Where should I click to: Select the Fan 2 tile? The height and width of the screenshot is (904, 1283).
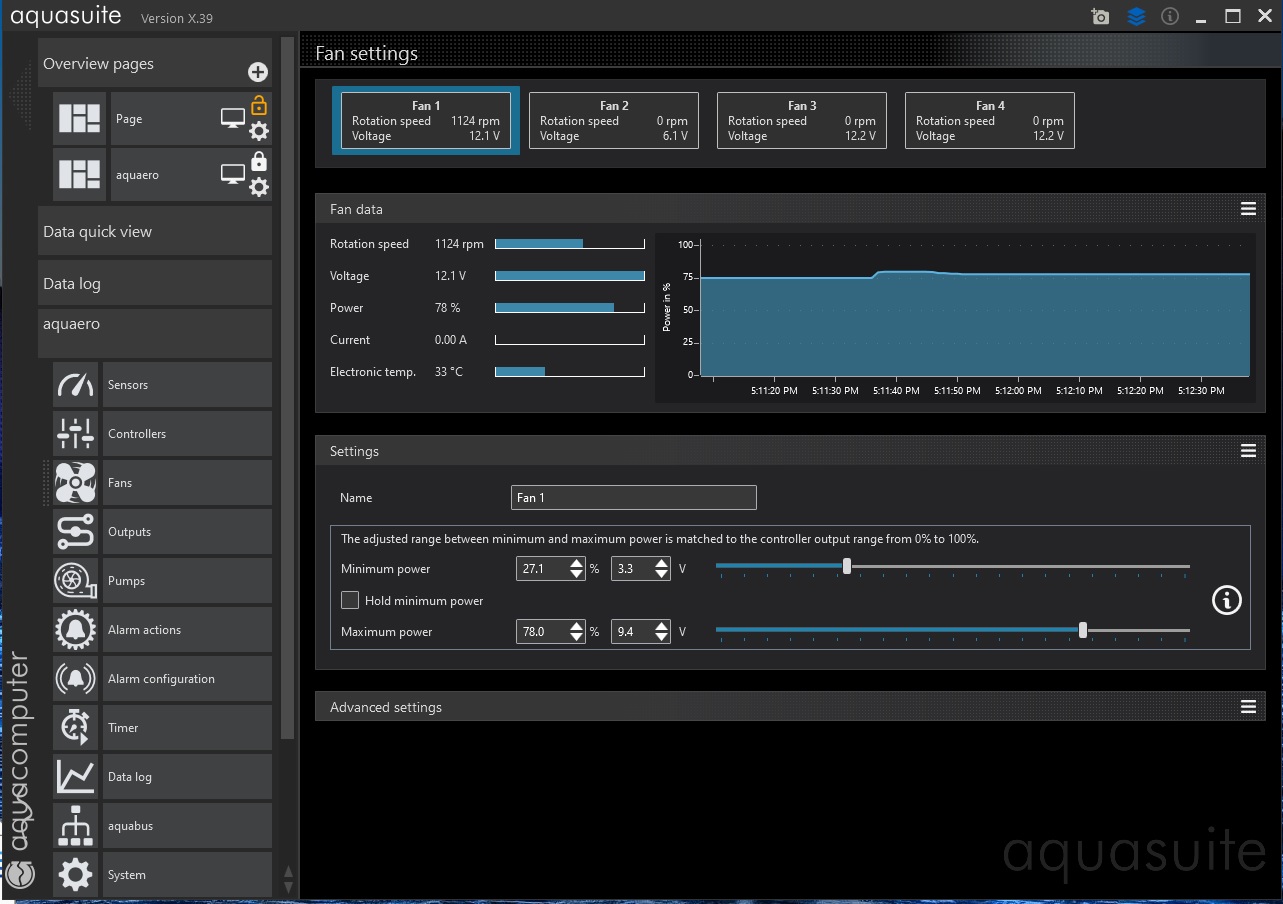tap(614, 121)
